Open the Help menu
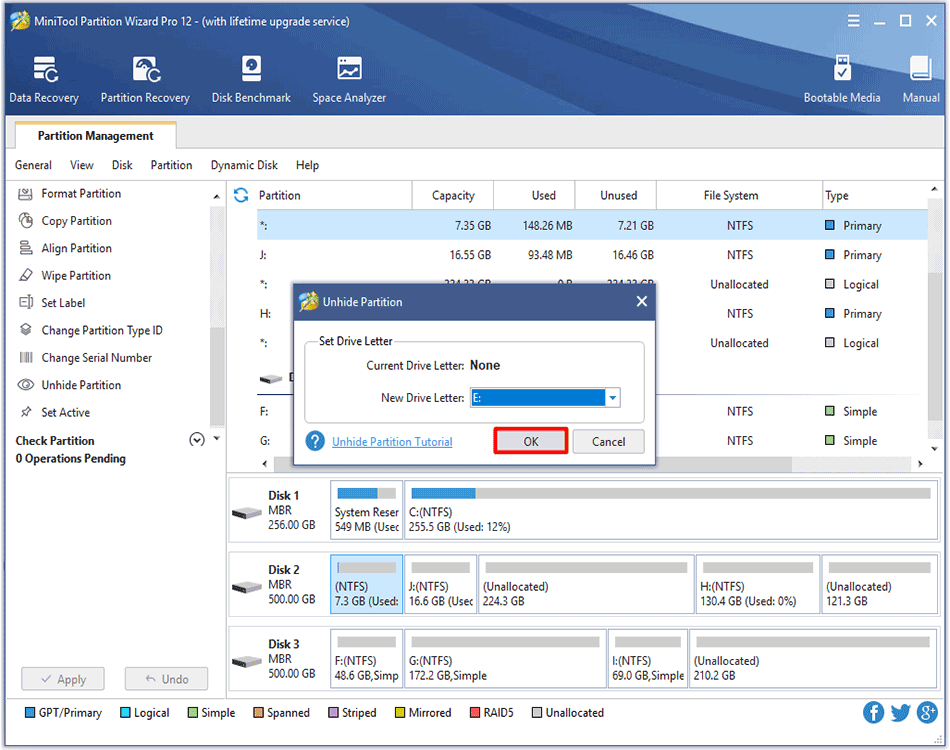The image size is (950, 750). [x=307, y=165]
